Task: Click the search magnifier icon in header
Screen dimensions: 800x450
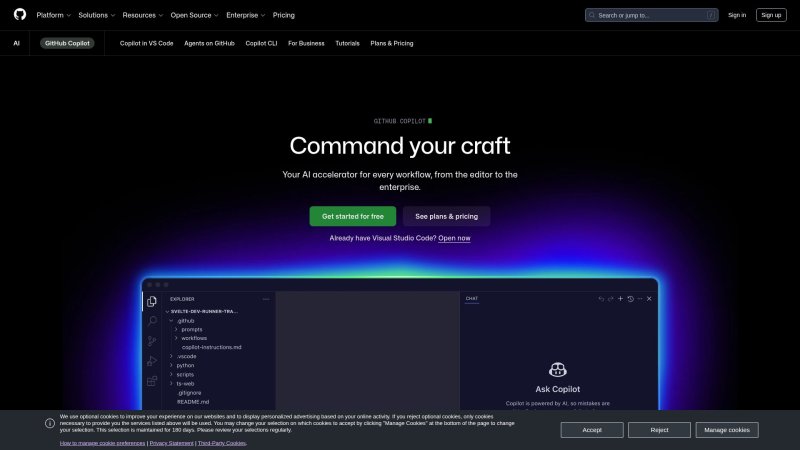Action: click(592, 15)
